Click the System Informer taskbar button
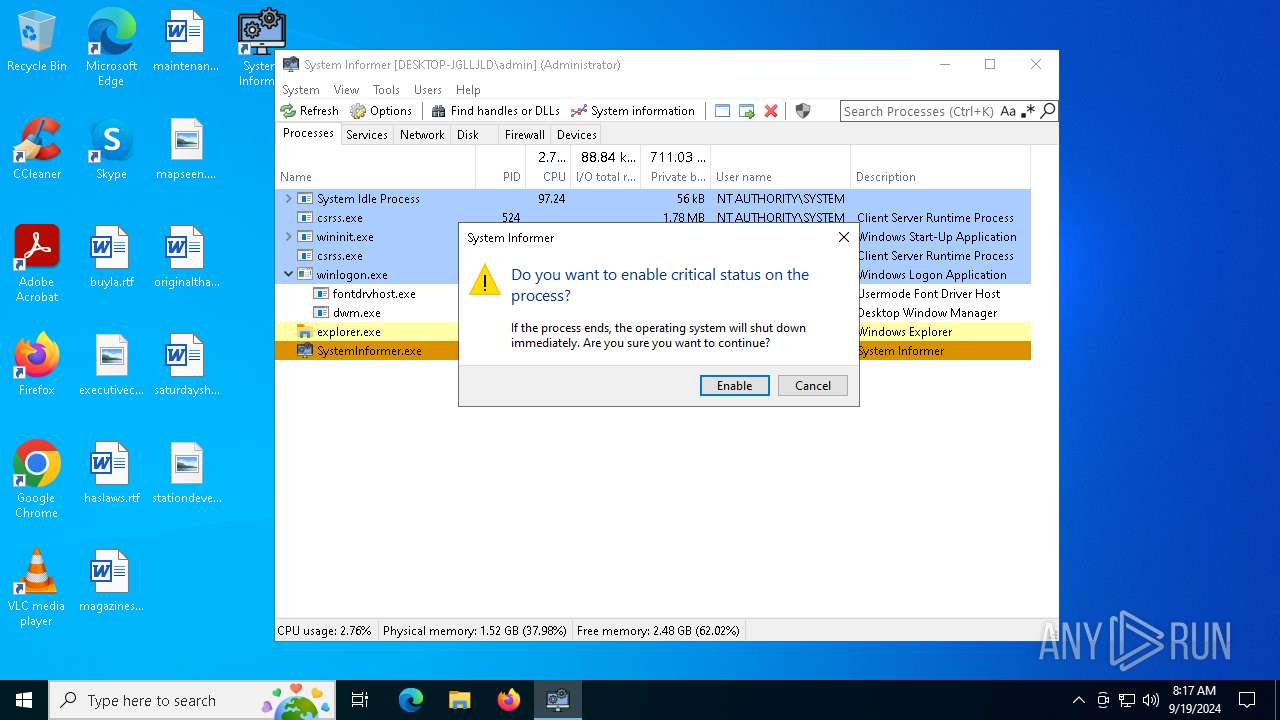The image size is (1280, 720). pyautogui.click(x=557, y=700)
